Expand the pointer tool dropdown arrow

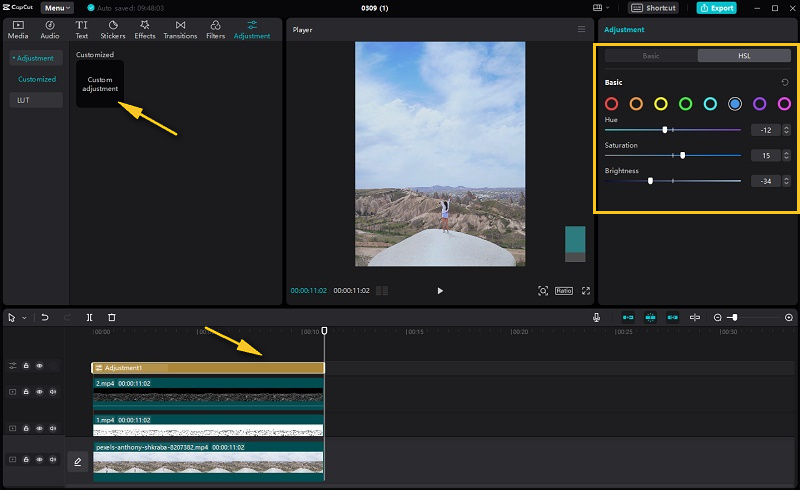[x=24, y=318]
